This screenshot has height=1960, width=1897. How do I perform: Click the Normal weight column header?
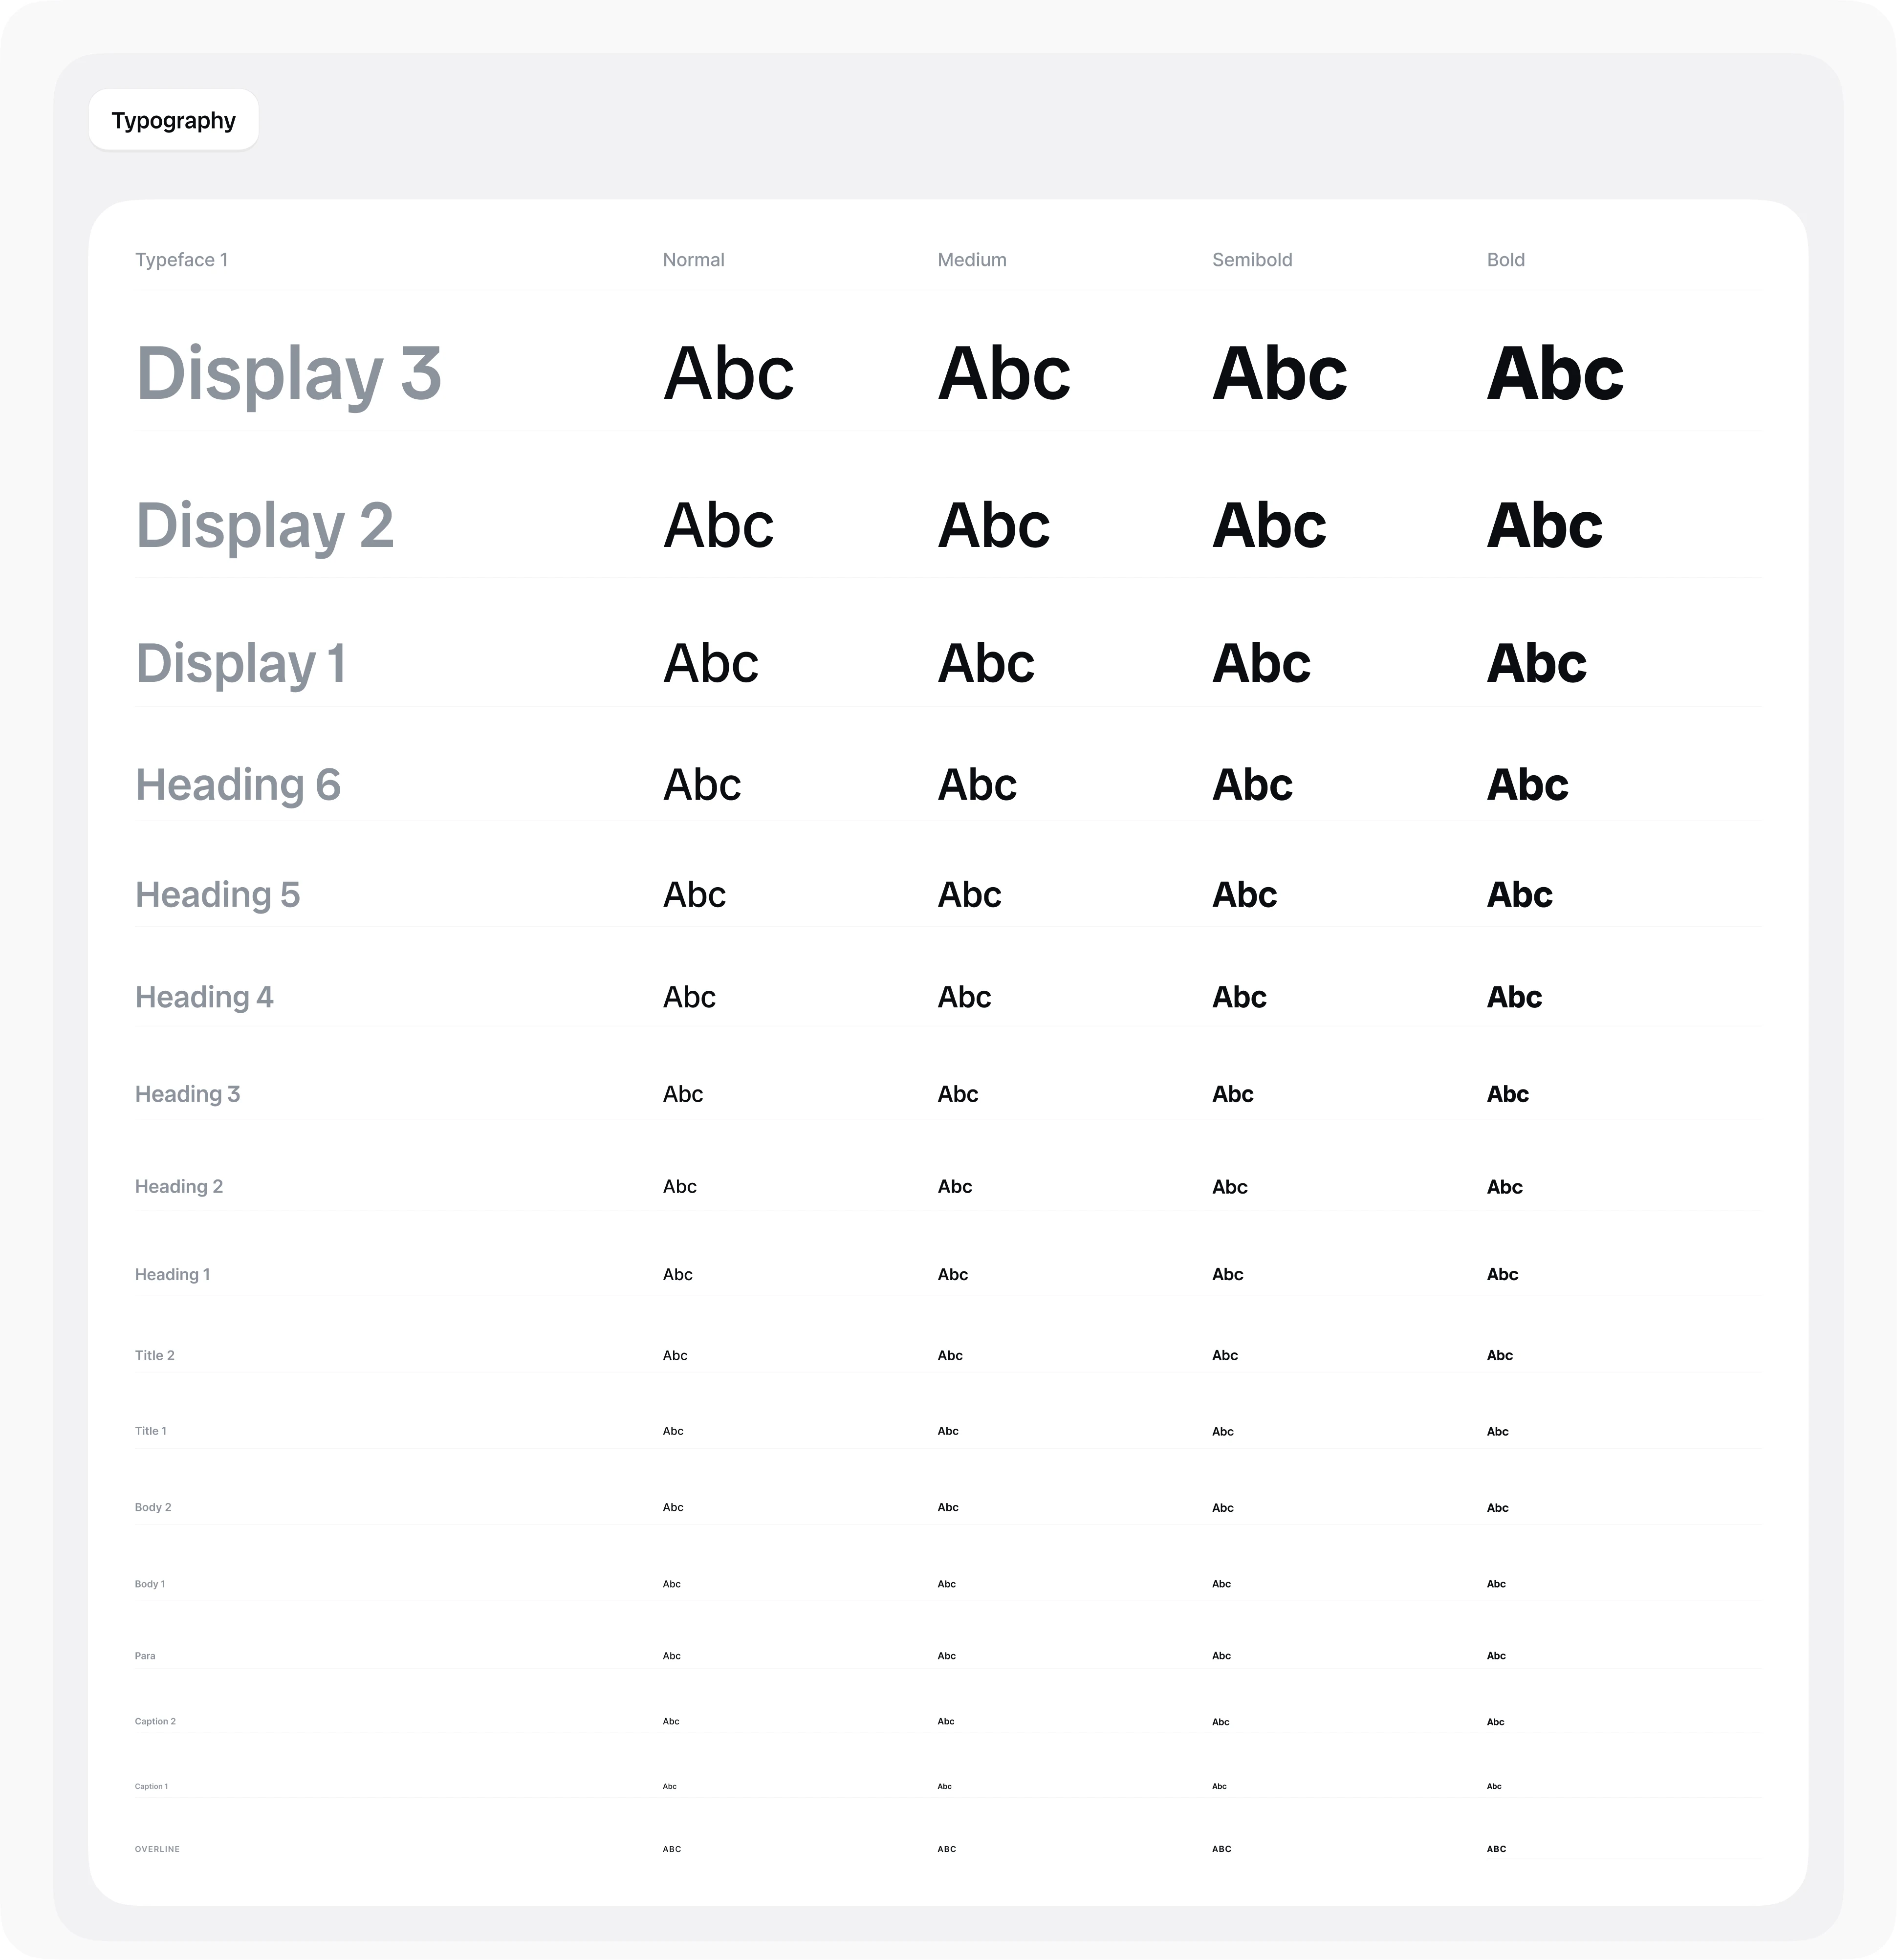[x=693, y=260]
